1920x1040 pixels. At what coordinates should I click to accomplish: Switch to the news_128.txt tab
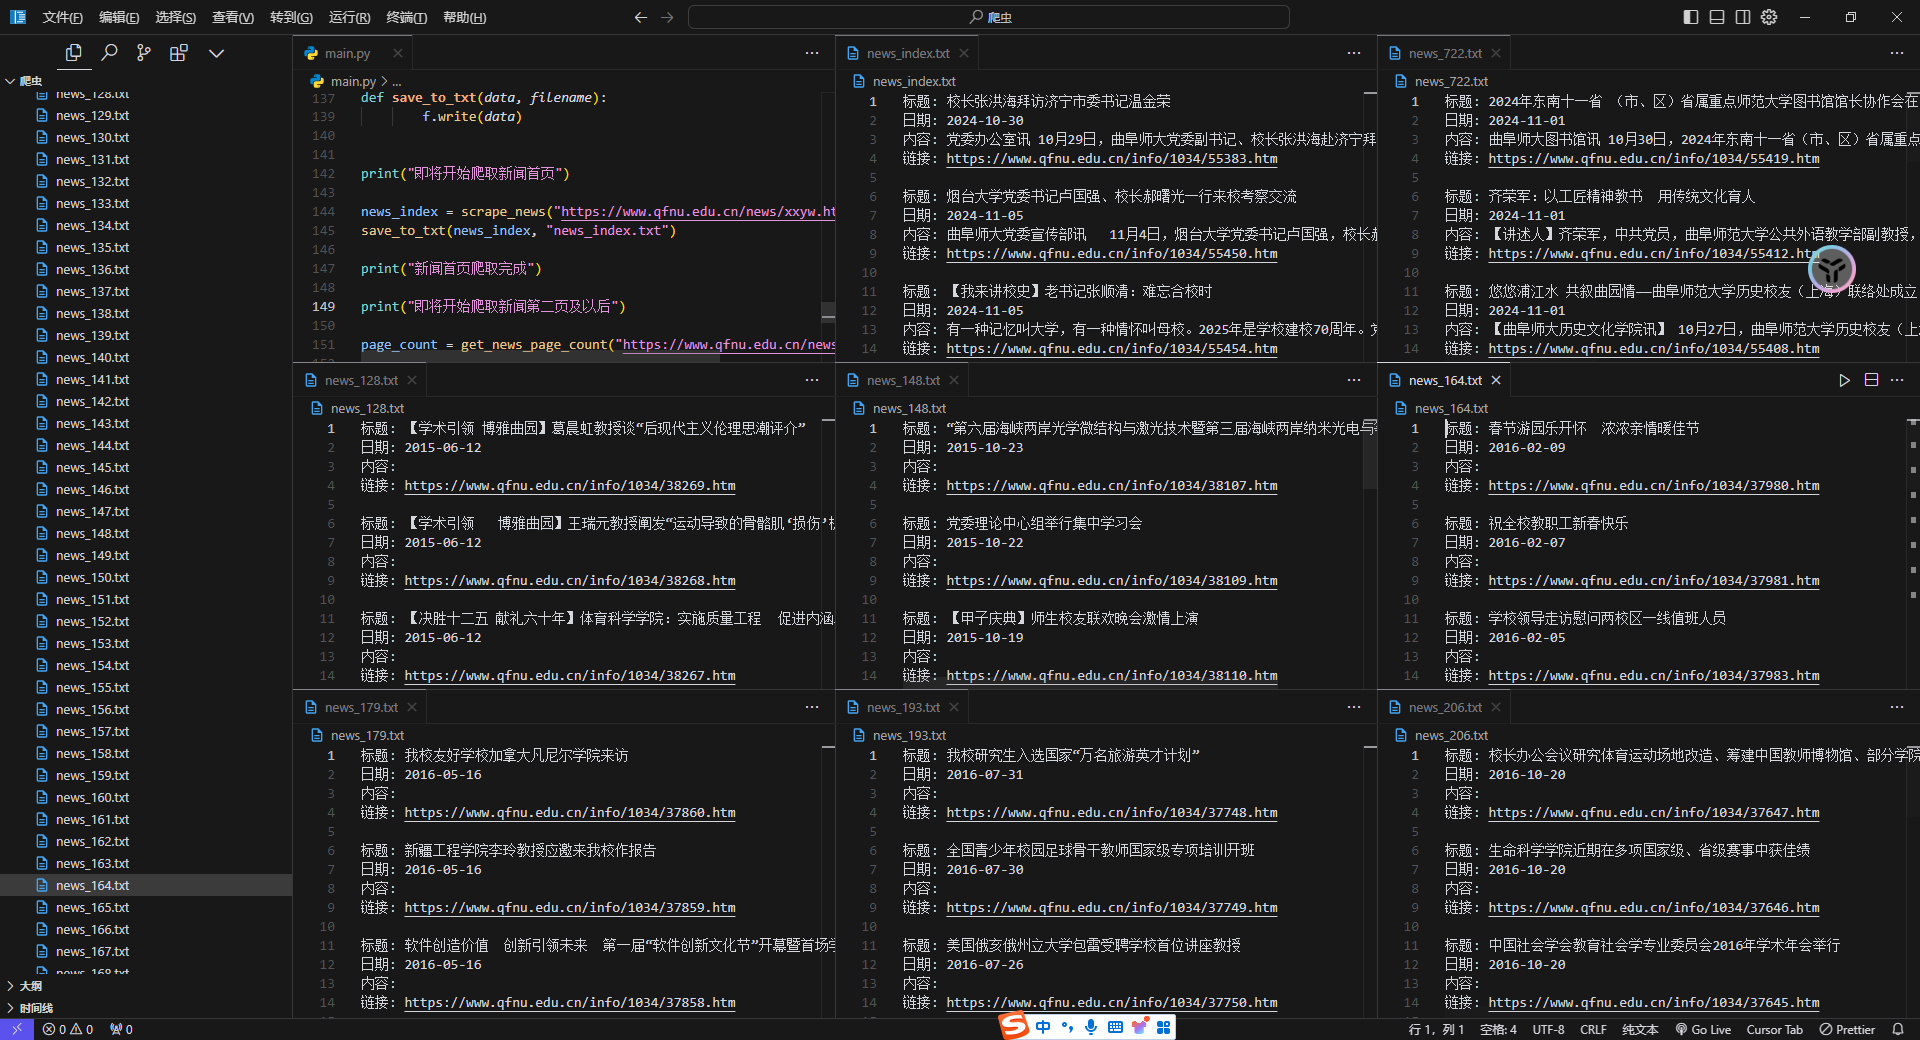(360, 380)
